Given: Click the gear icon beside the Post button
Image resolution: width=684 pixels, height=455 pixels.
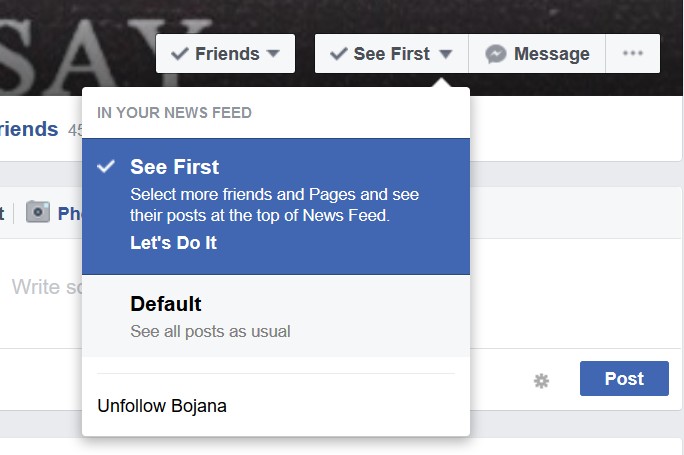Looking at the screenshot, I should click(x=542, y=380).
